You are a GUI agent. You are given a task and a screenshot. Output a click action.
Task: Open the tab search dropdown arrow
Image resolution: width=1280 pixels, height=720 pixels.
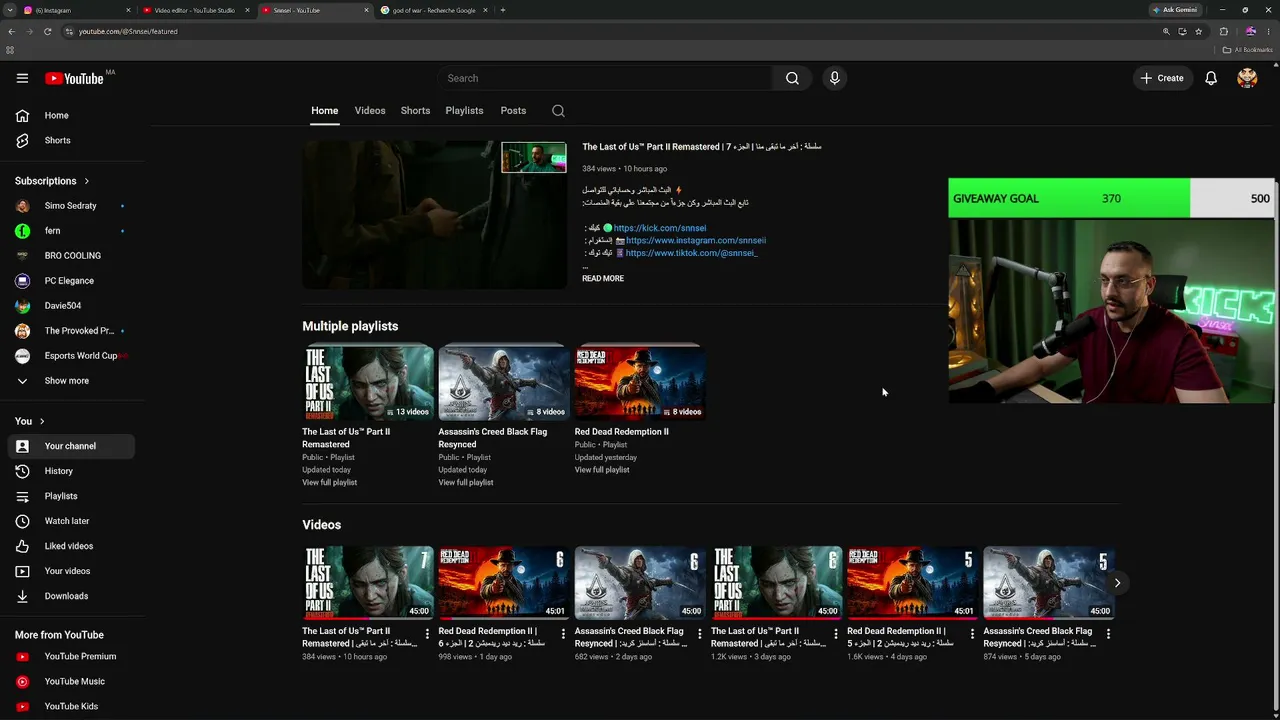pos(10,10)
